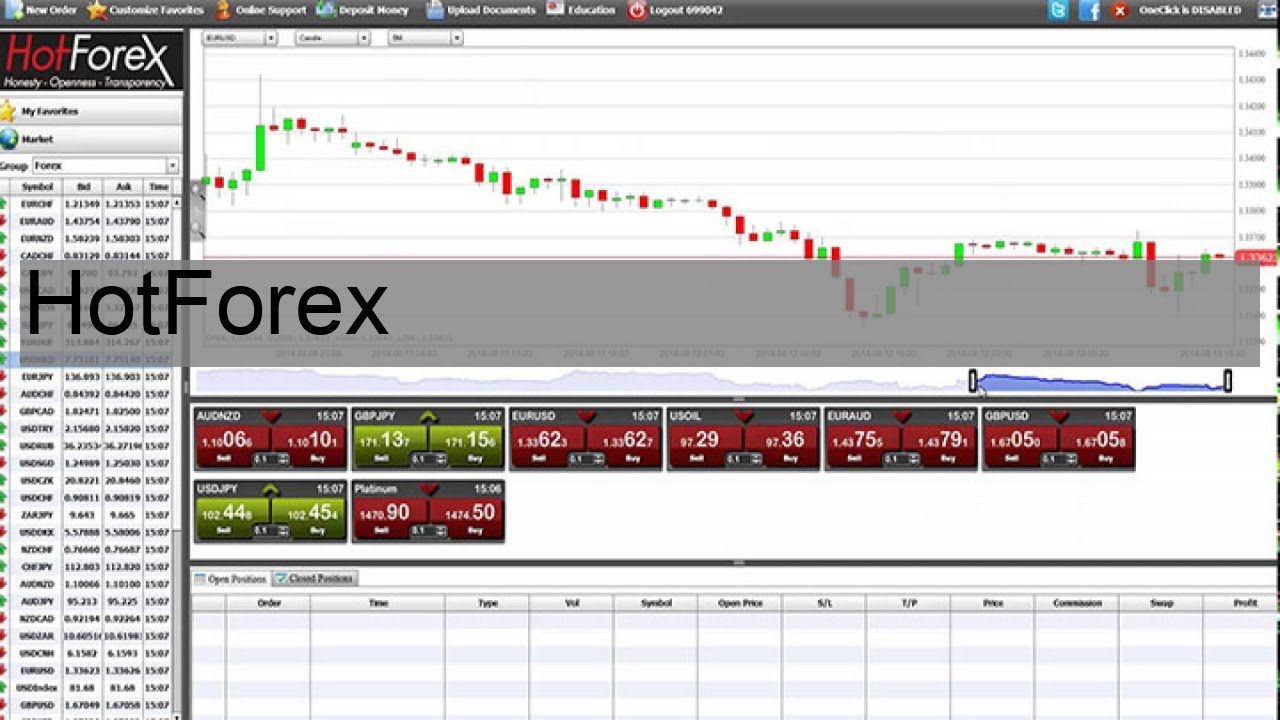Click left handle of chart range slider
The image size is (1280, 720).
click(973, 381)
